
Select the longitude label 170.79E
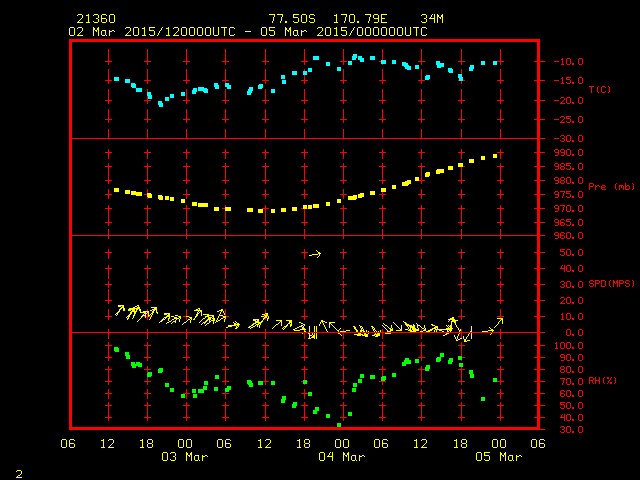pos(360,19)
